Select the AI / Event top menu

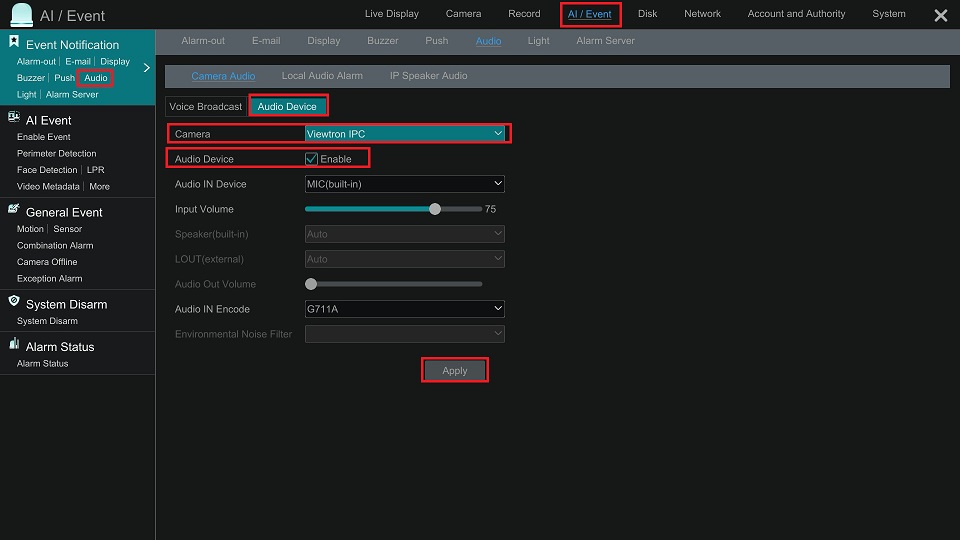[x=590, y=14]
